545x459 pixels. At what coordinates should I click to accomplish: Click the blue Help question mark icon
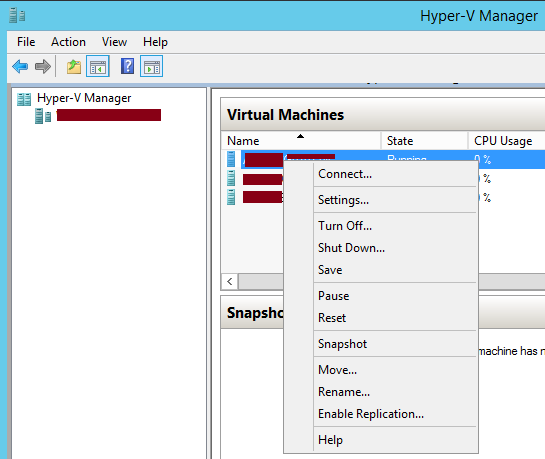pos(127,66)
